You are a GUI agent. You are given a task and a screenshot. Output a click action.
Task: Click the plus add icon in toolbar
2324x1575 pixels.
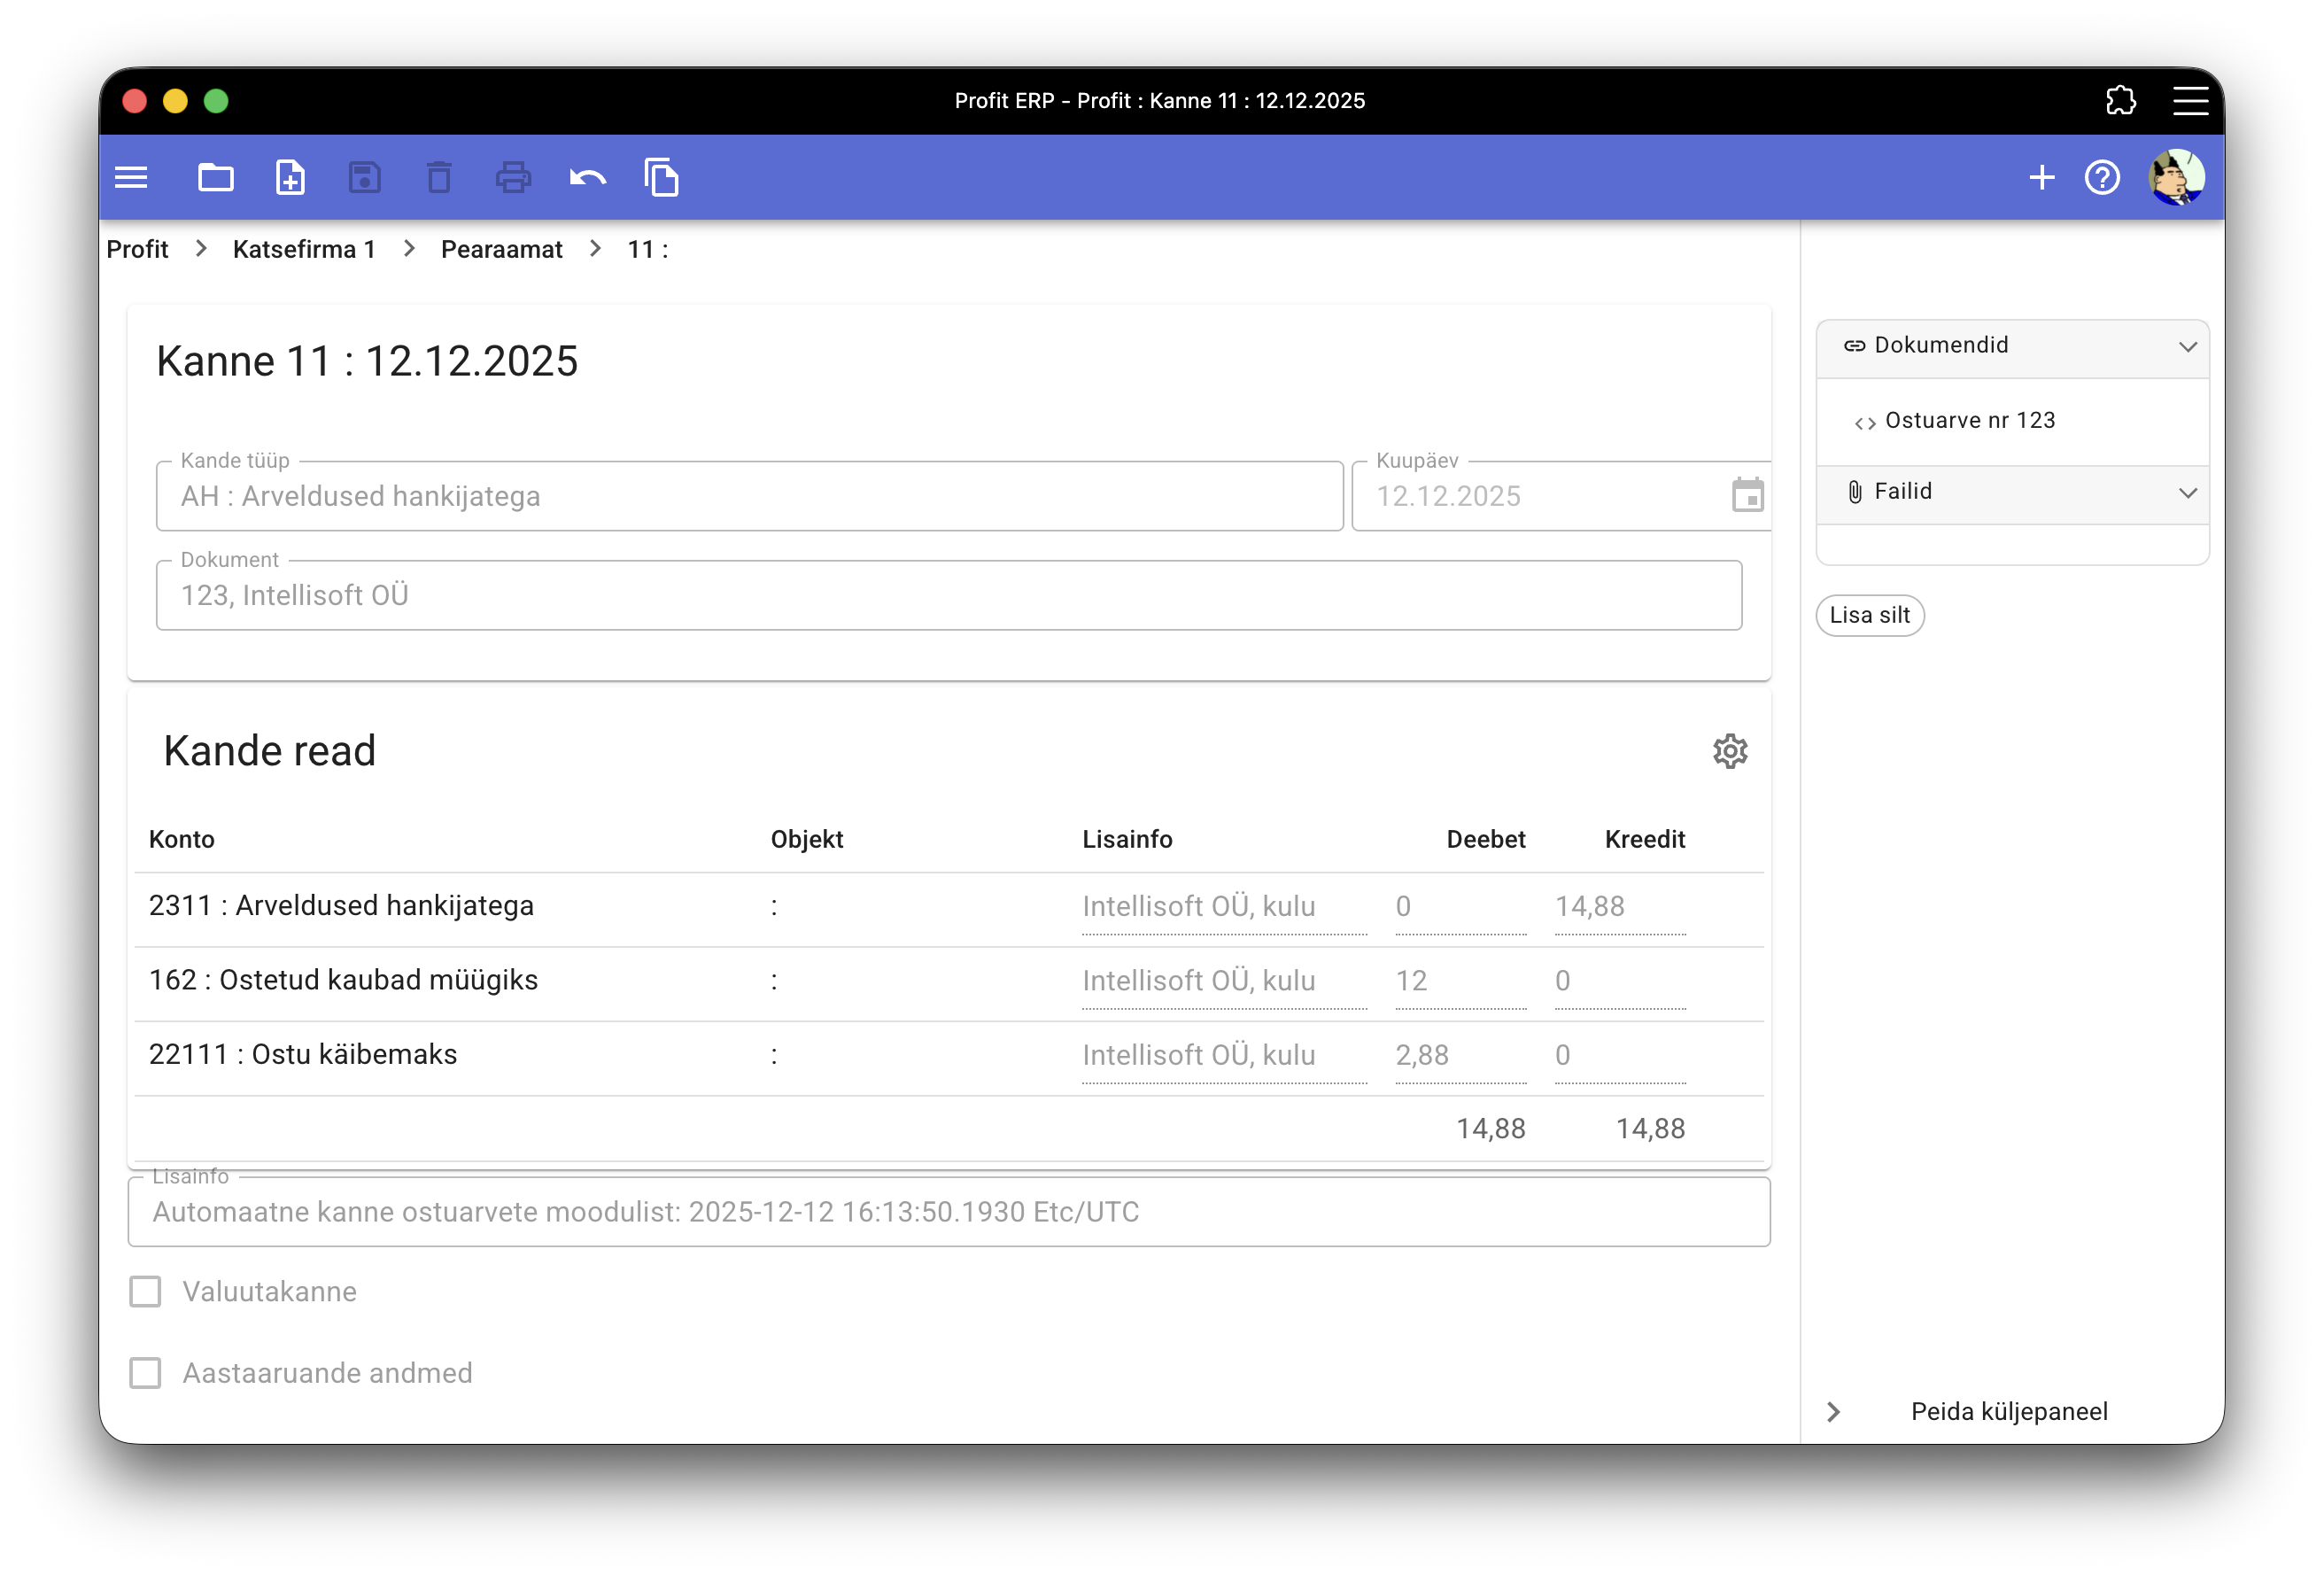click(2041, 178)
